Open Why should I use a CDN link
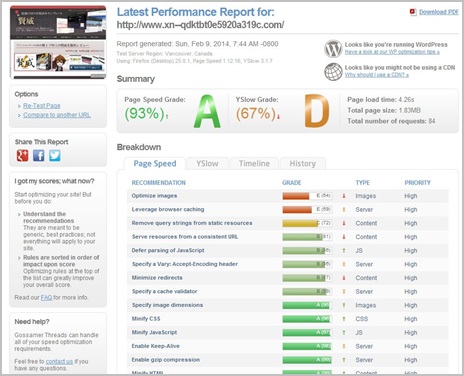The height and width of the screenshot is (376, 464). pyautogui.click(x=377, y=75)
